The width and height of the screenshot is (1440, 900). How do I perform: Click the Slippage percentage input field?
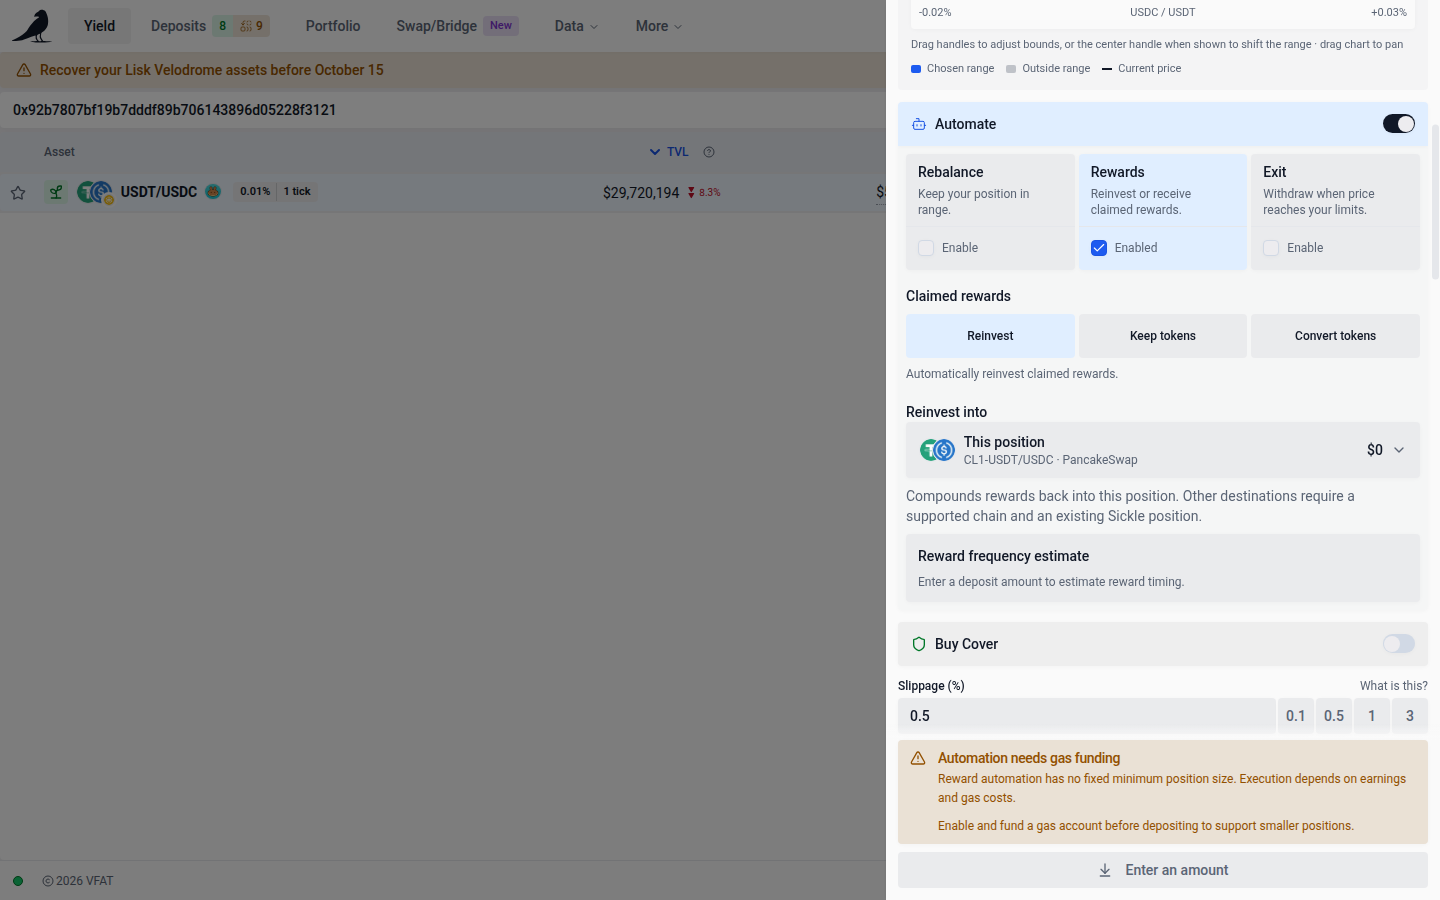coord(1086,716)
